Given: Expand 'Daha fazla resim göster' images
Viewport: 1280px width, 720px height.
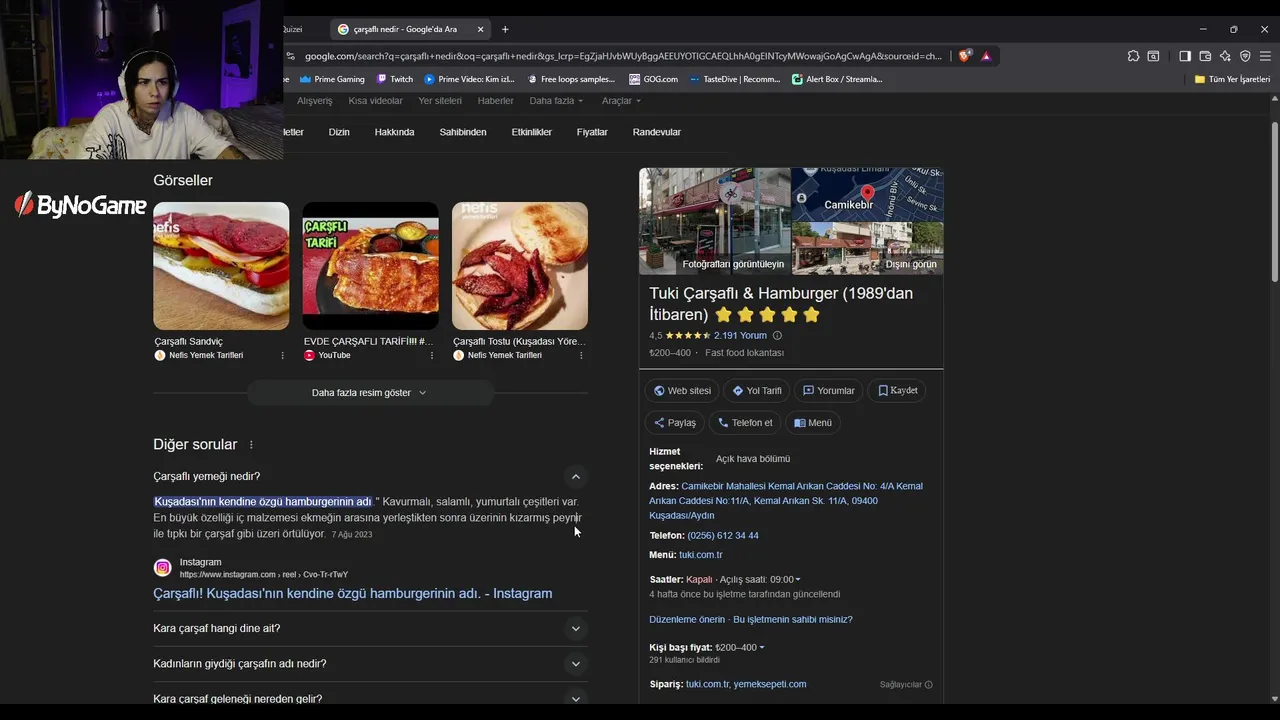Looking at the screenshot, I should 370,393.
